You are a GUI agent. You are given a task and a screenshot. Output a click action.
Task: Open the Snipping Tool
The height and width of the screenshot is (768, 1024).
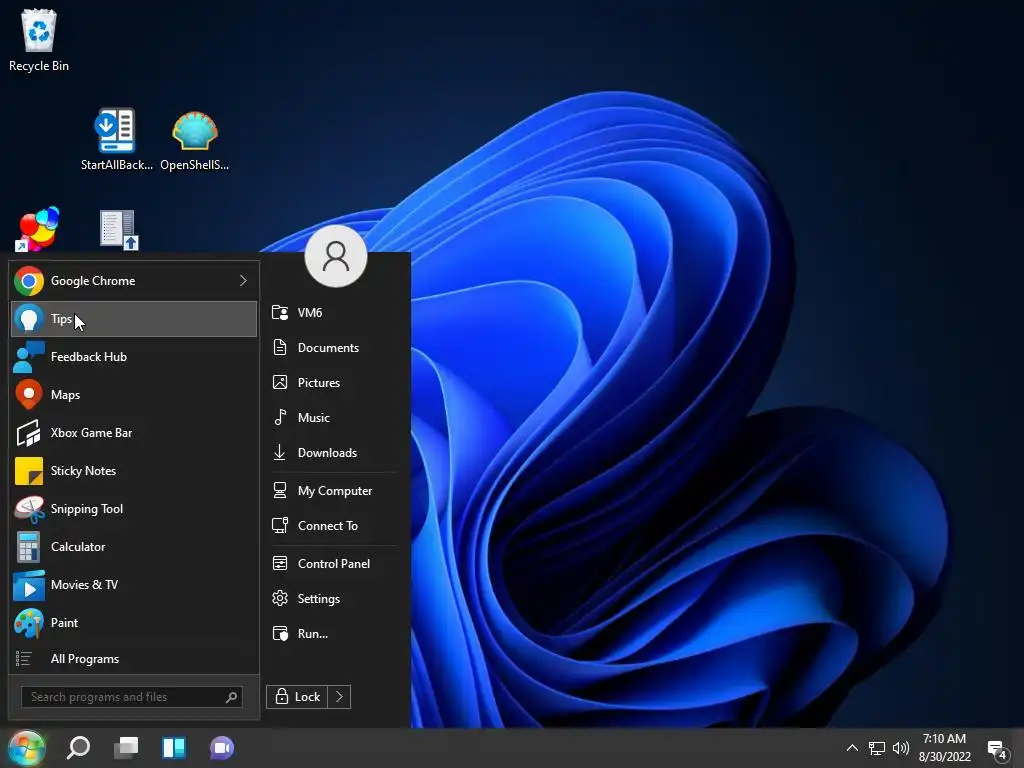pyautogui.click(x=134, y=509)
